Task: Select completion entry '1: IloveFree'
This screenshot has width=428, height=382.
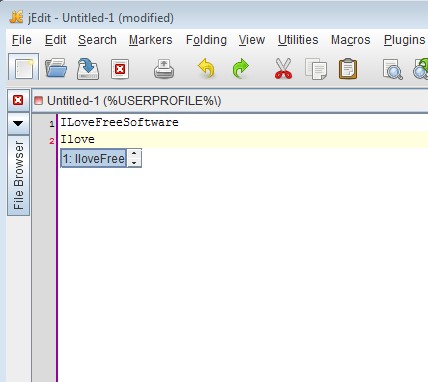Action: pos(93,158)
